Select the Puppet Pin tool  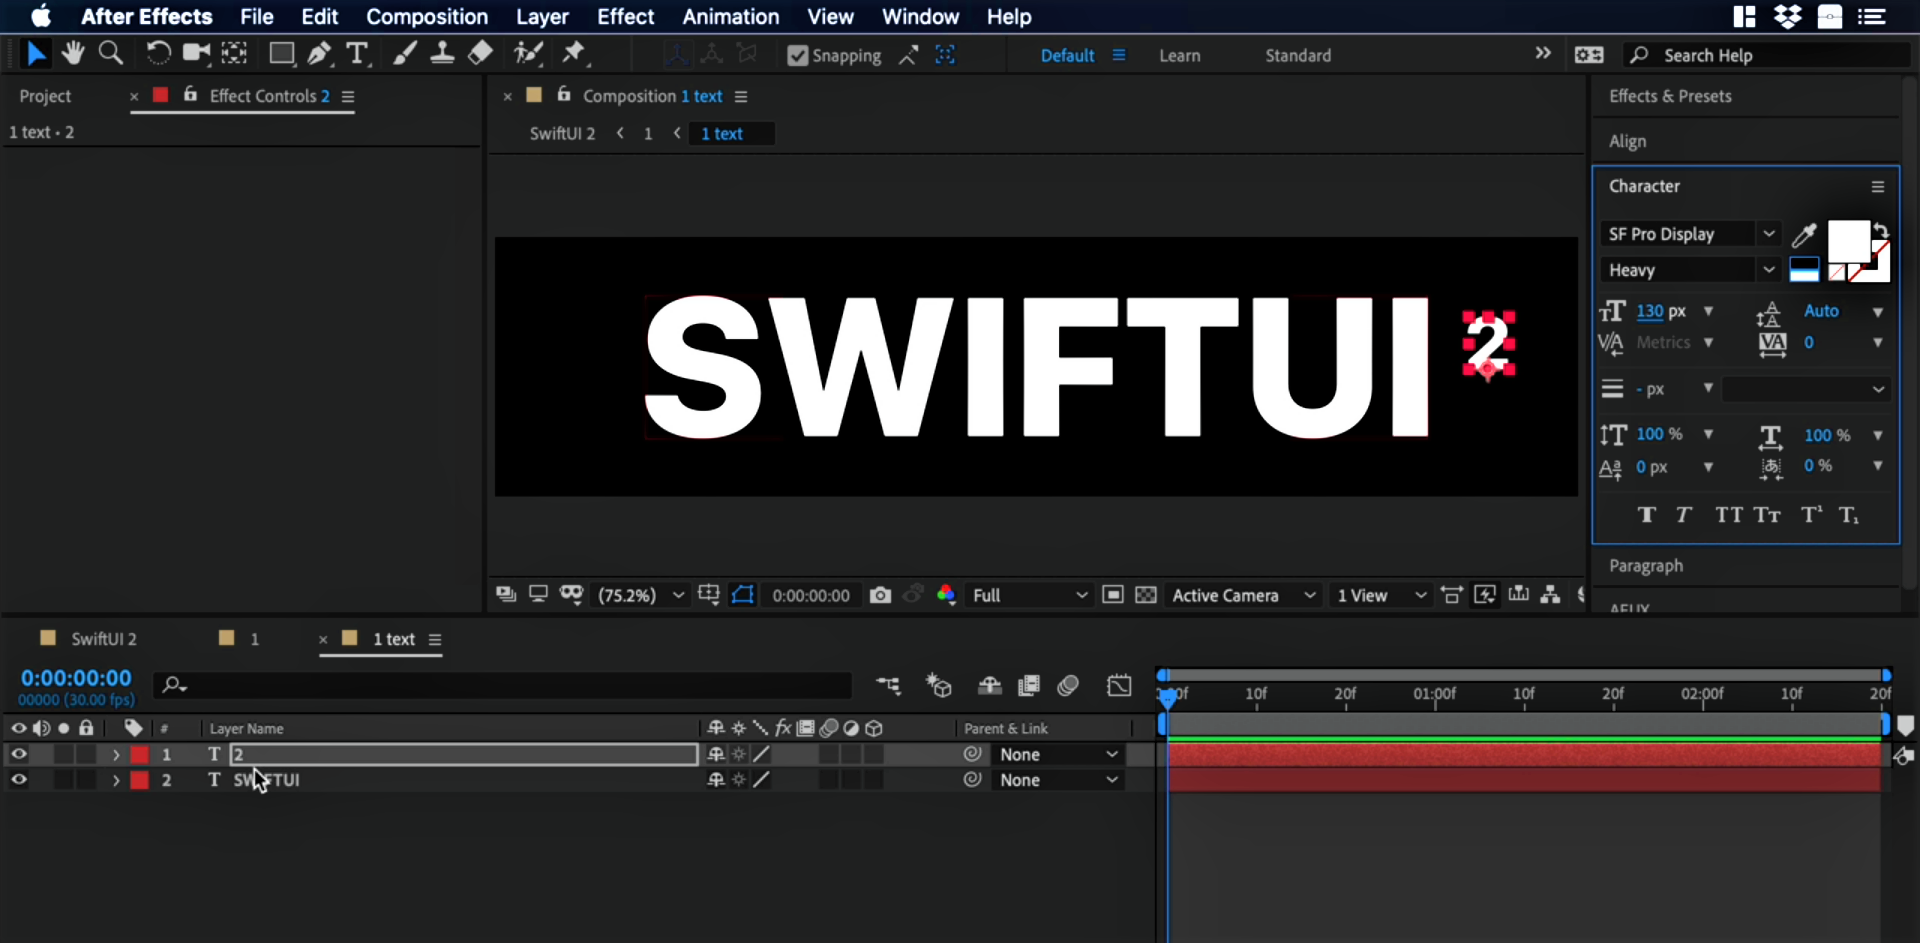coord(574,53)
